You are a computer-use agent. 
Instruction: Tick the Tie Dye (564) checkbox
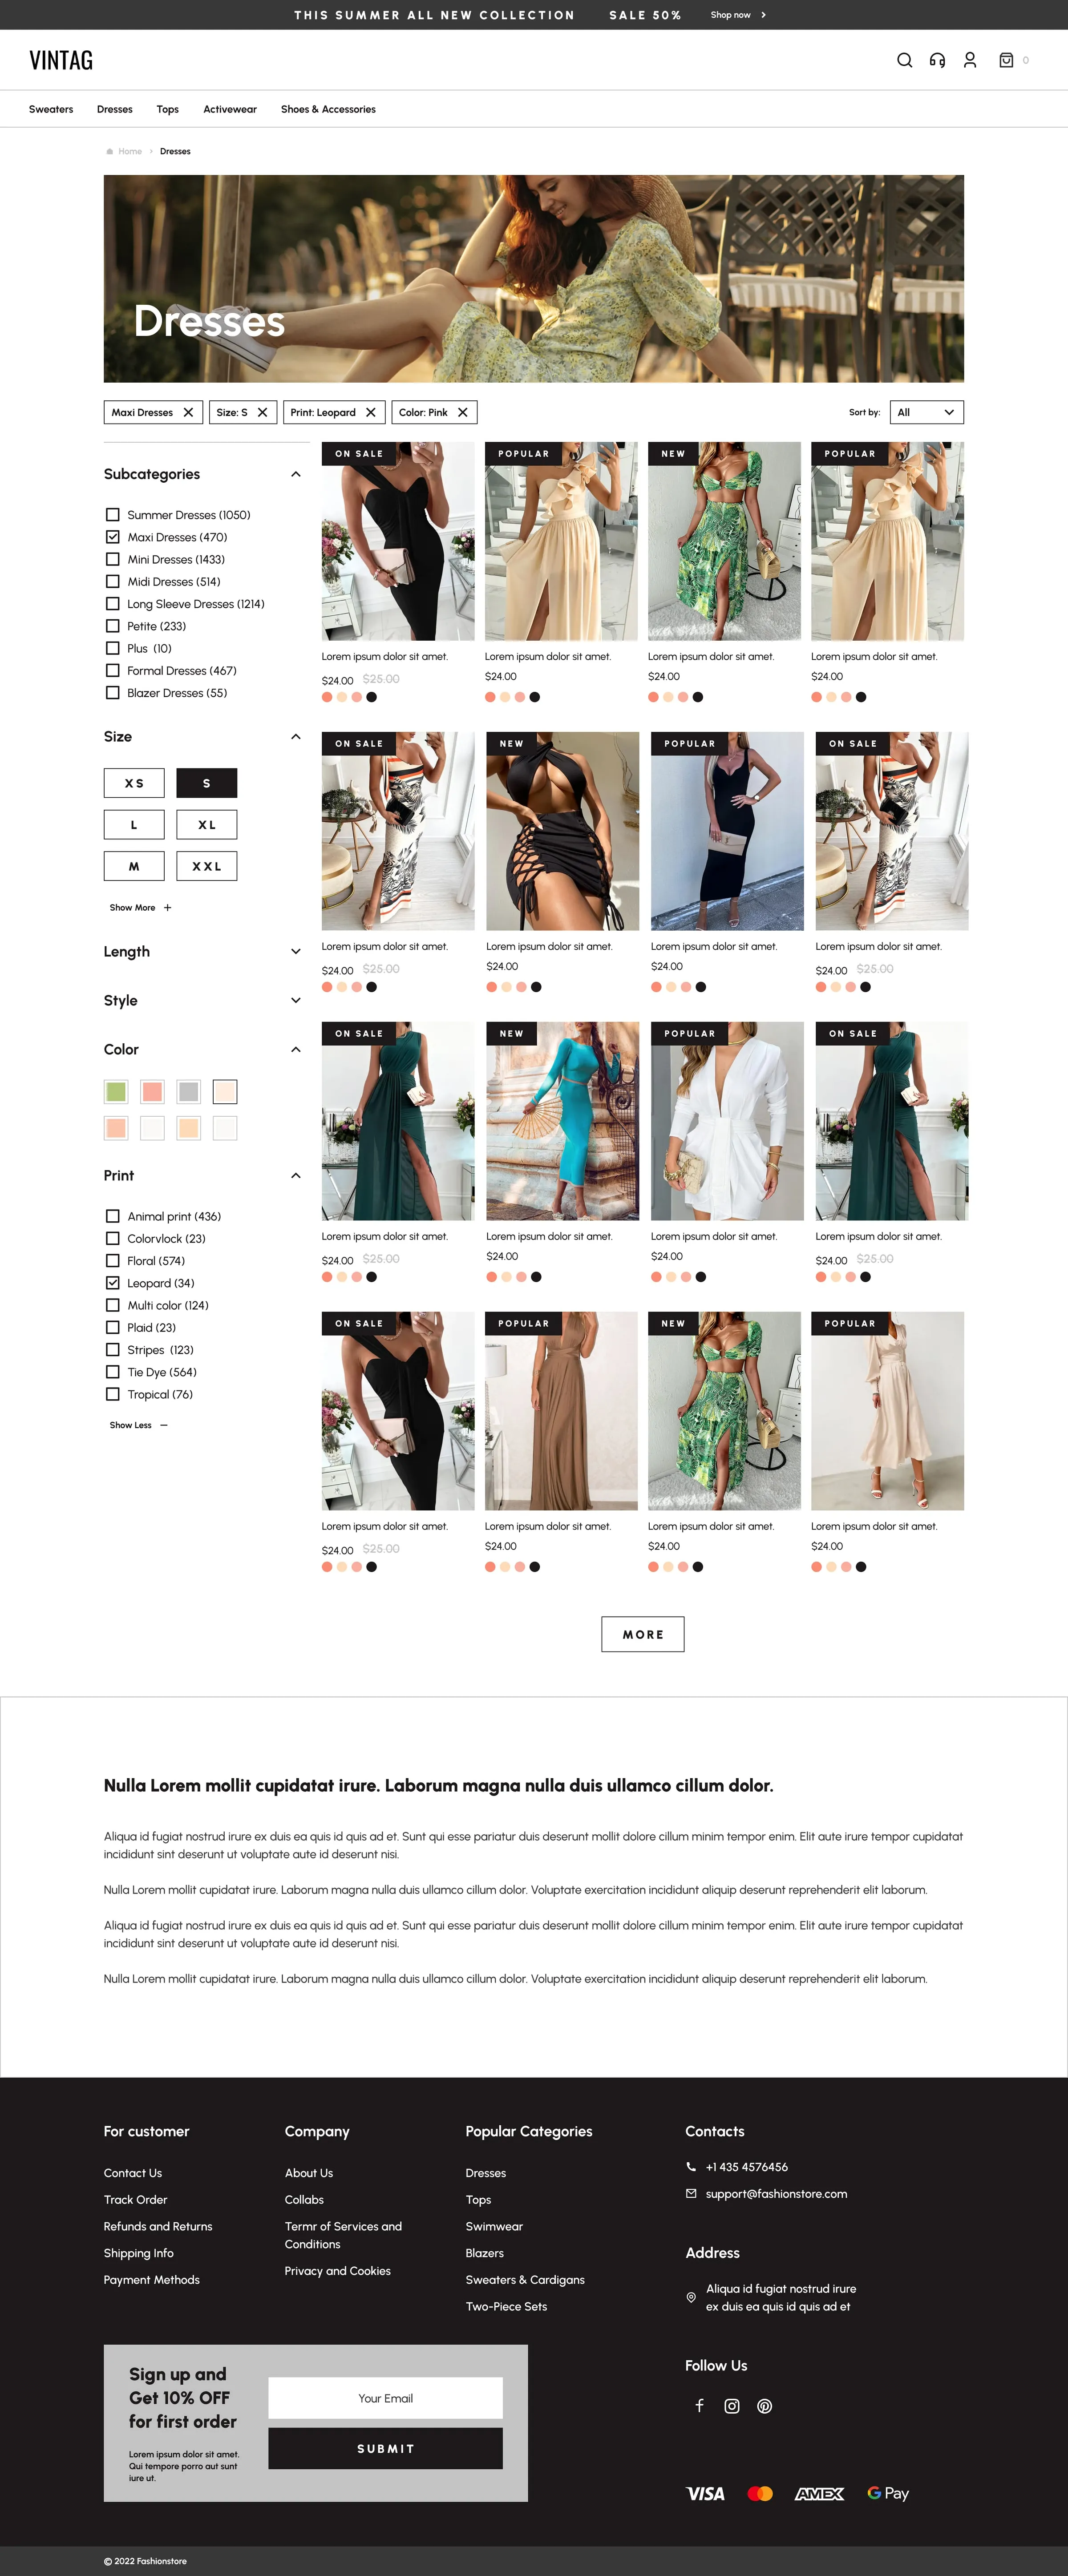(x=113, y=1372)
